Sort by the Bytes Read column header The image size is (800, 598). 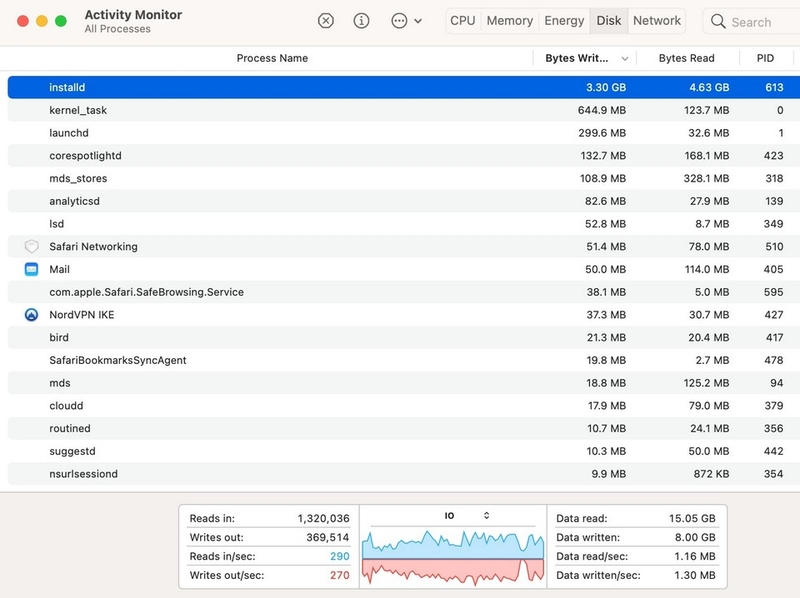686,58
